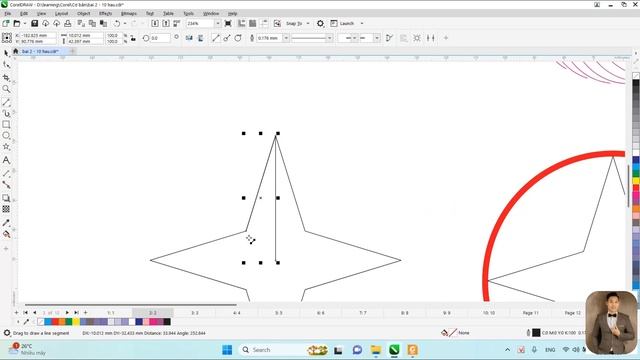Viewport: 640px width, 360px height.
Task: Select the Parallel Dimension tool
Action: (6, 173)
